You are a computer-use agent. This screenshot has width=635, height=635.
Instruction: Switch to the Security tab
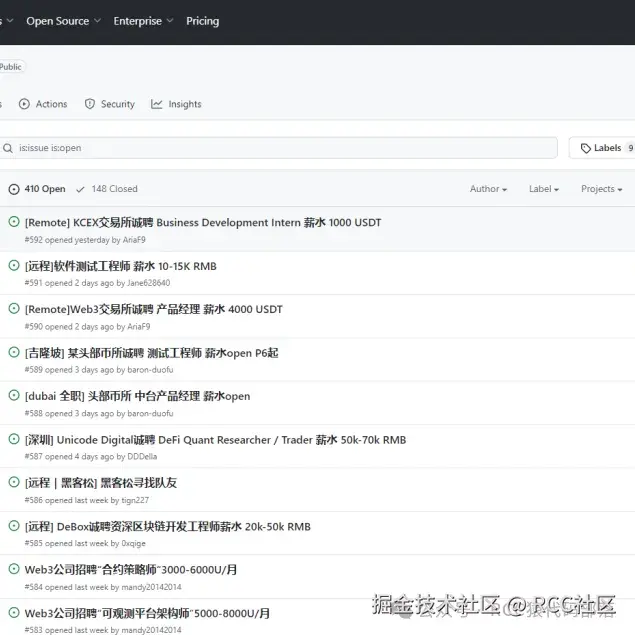coord(109,104)
